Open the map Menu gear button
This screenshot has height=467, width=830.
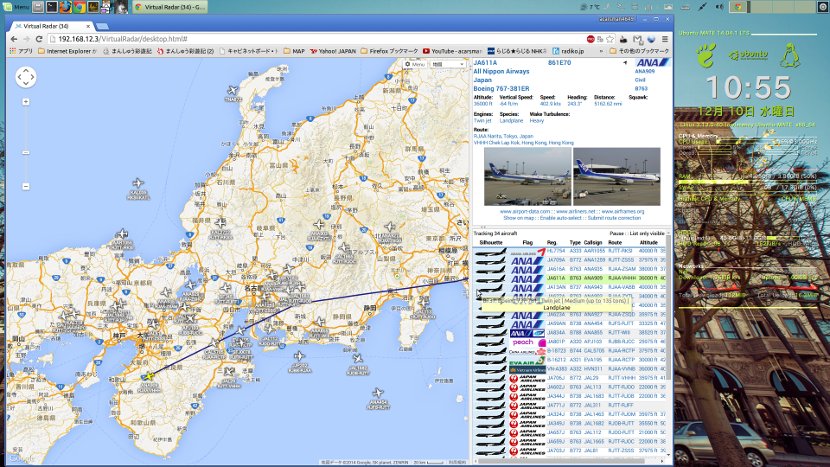414,64
